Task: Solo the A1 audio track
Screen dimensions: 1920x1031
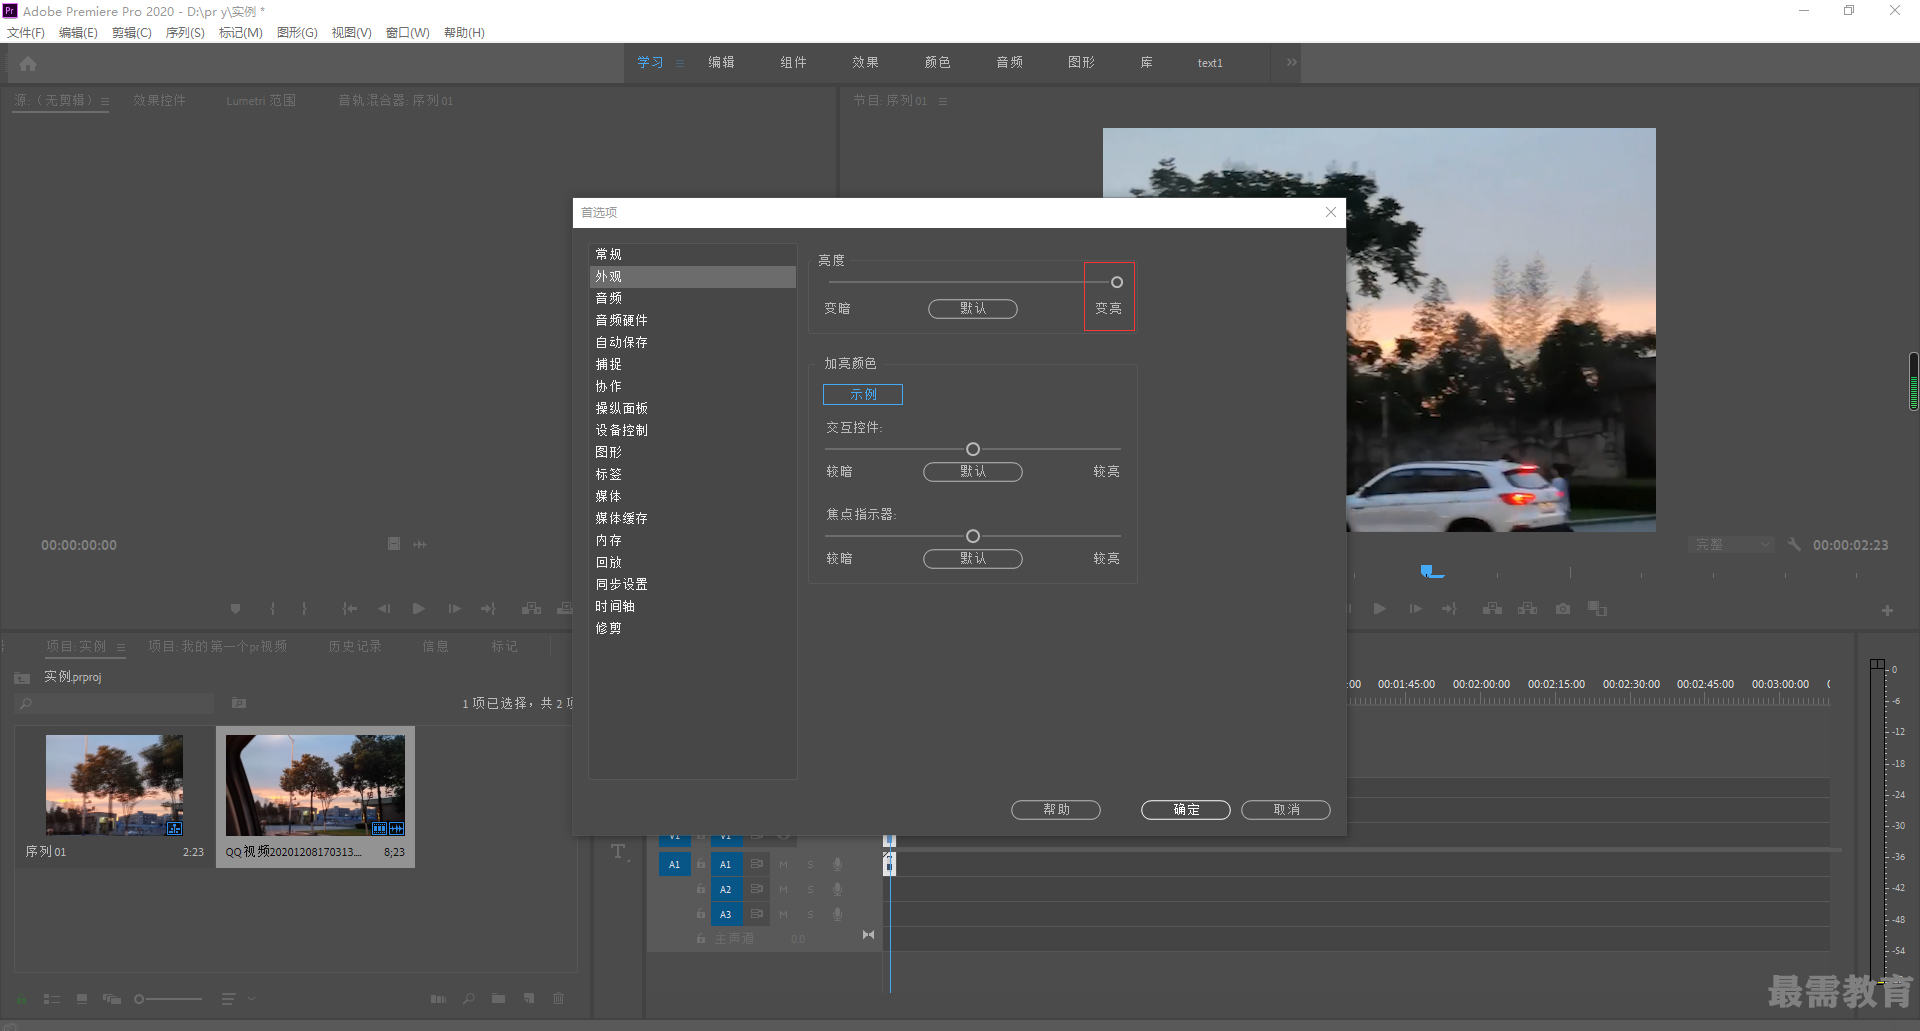Action: pos(810,864)
